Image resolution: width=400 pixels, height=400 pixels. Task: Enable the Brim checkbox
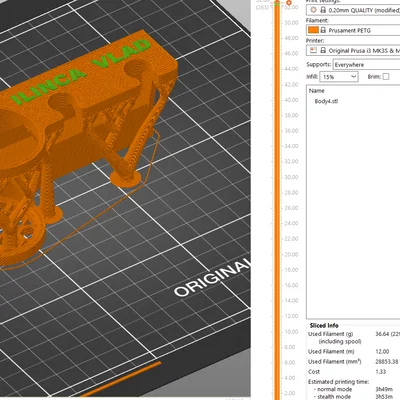[386, 77]
